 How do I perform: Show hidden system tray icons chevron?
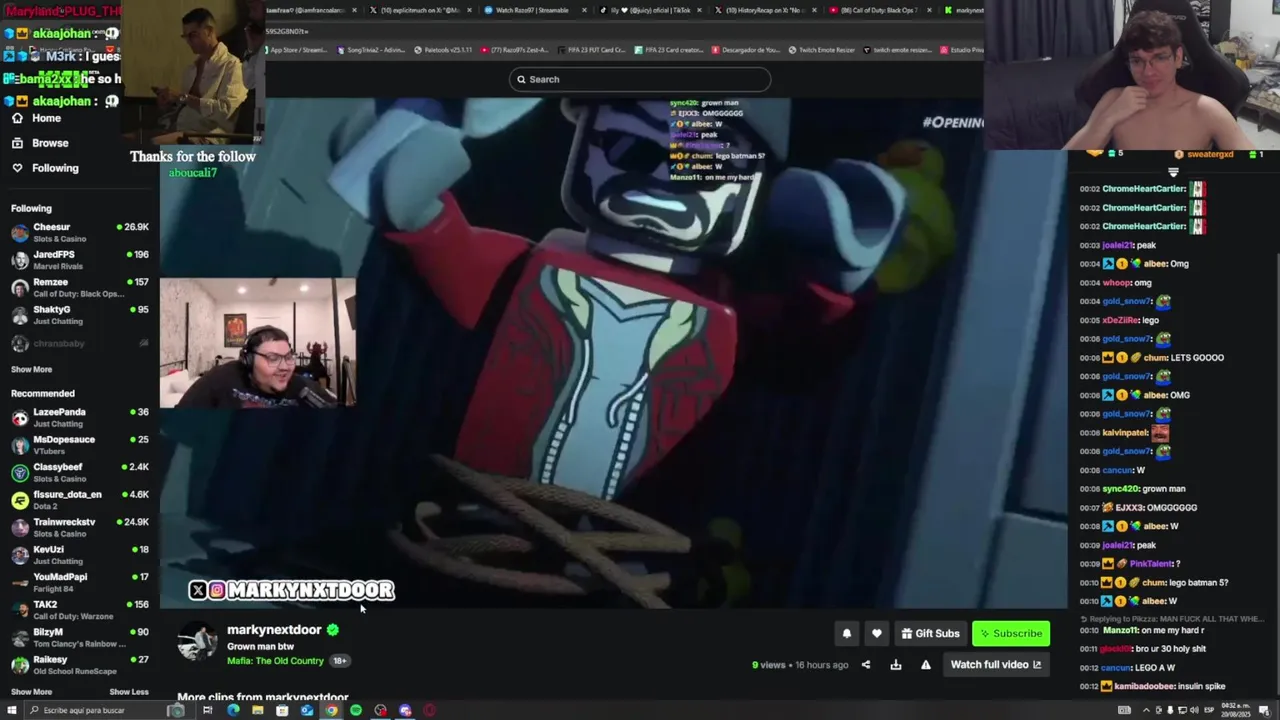point(1146,710)
